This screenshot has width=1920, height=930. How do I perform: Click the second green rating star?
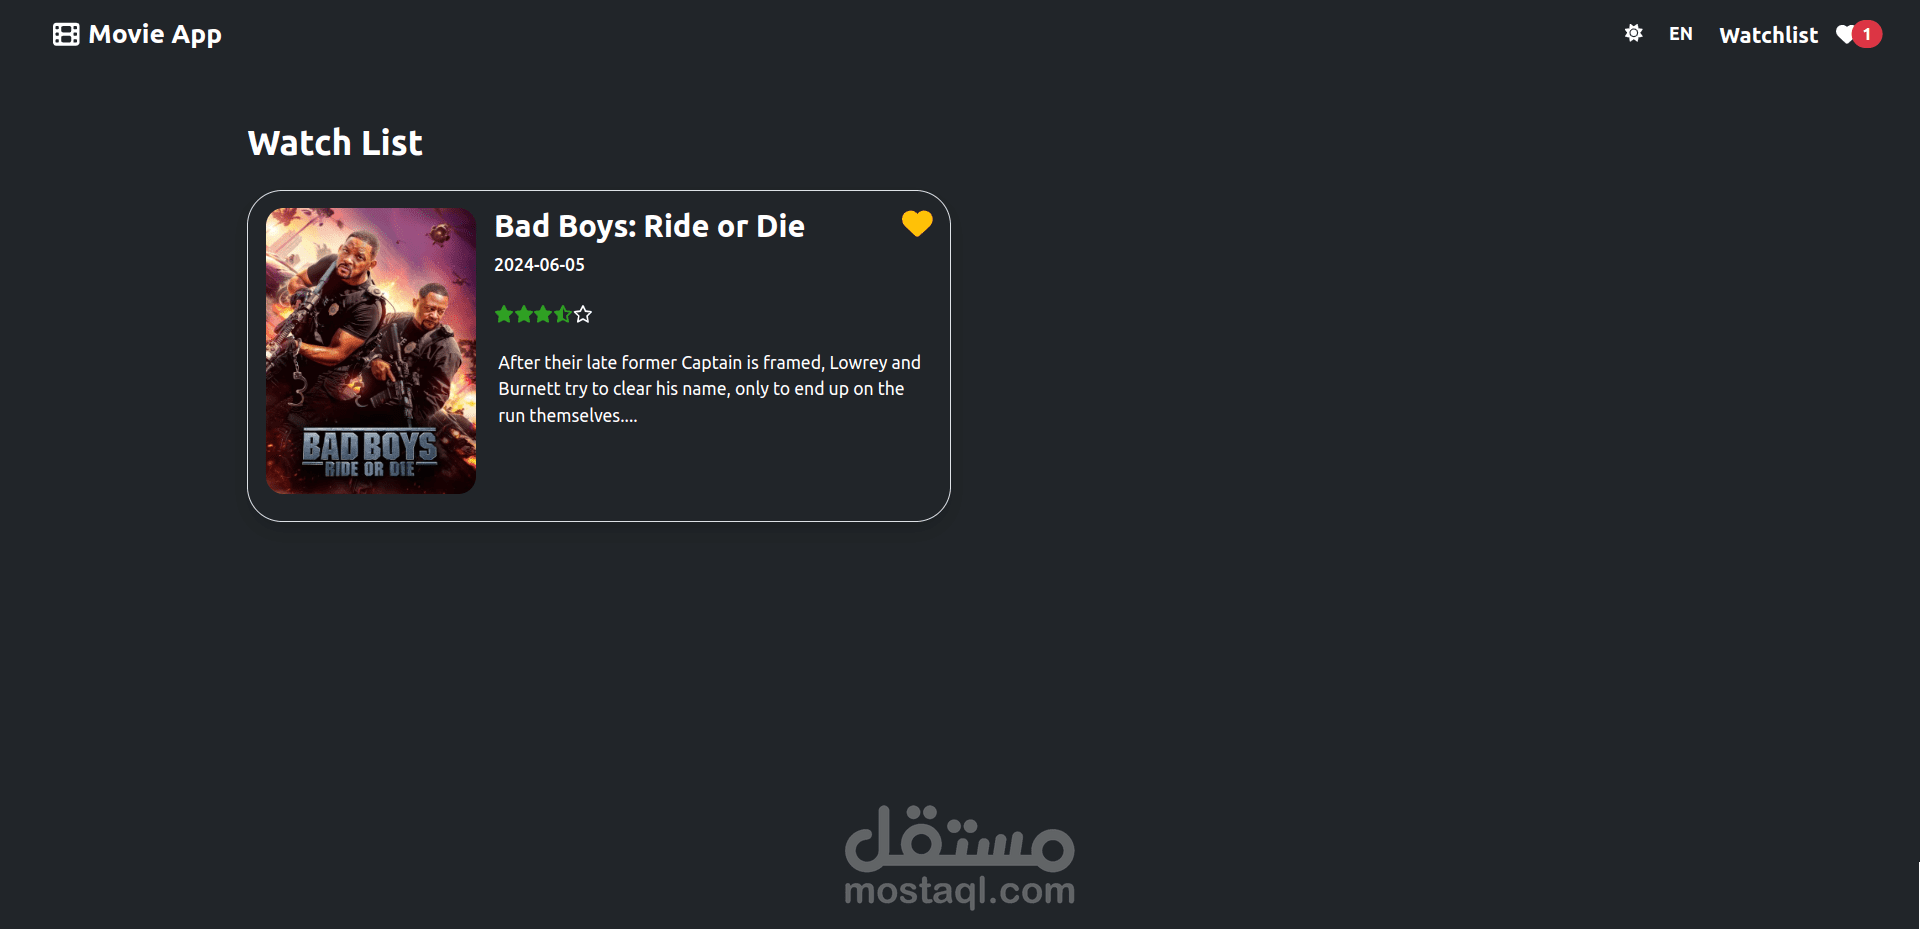point(524,315)
